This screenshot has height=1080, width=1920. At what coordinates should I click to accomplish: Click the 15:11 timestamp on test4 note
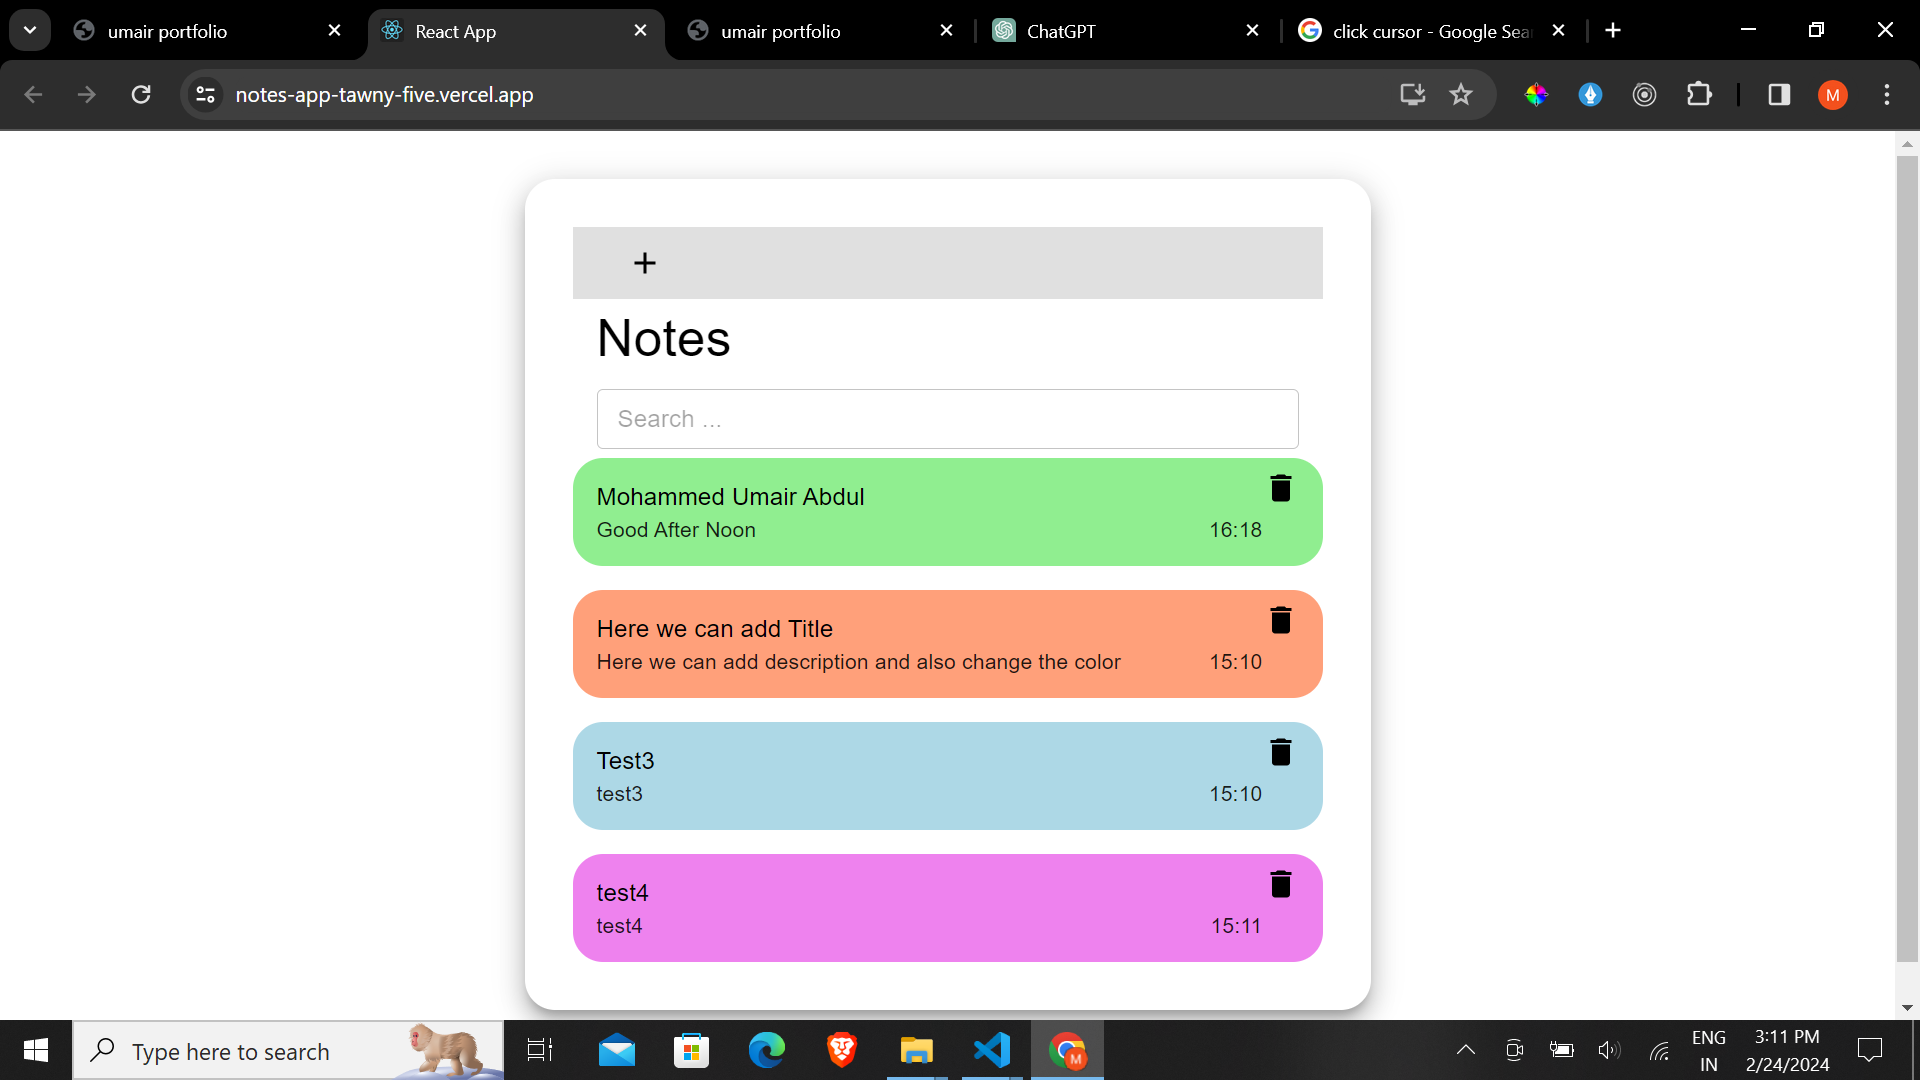pyautogui.click(x=1235, y=926)
